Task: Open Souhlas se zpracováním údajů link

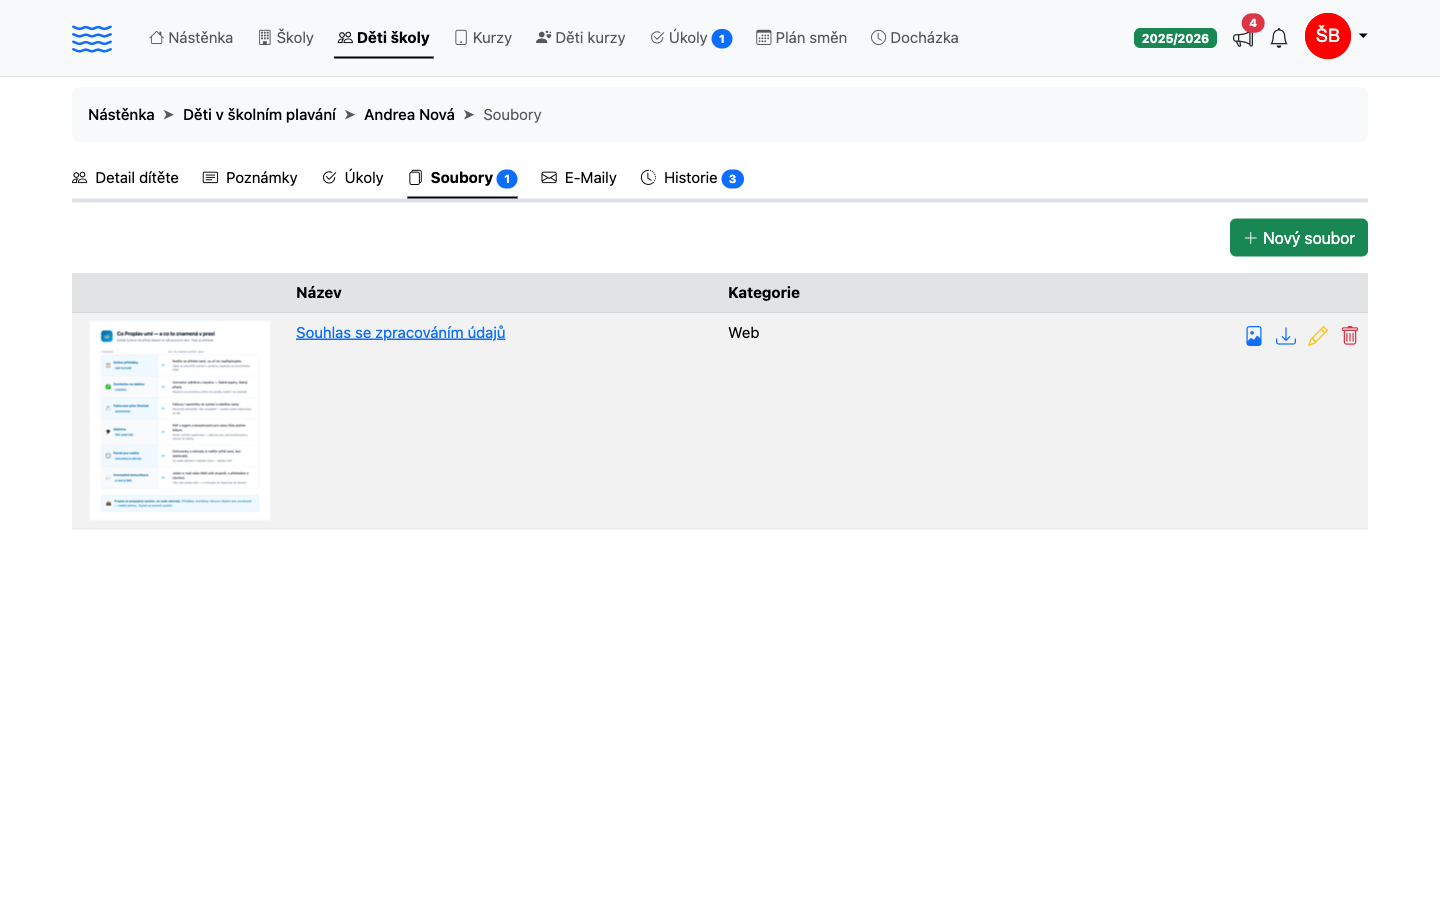Action: point(400,332)
